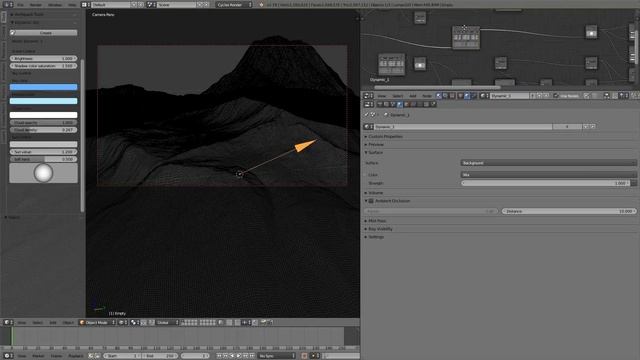Click the play animation button in timeline
The width and height of the screenshot is (640, 360).
pyautogui.click(x=239, y=356)
